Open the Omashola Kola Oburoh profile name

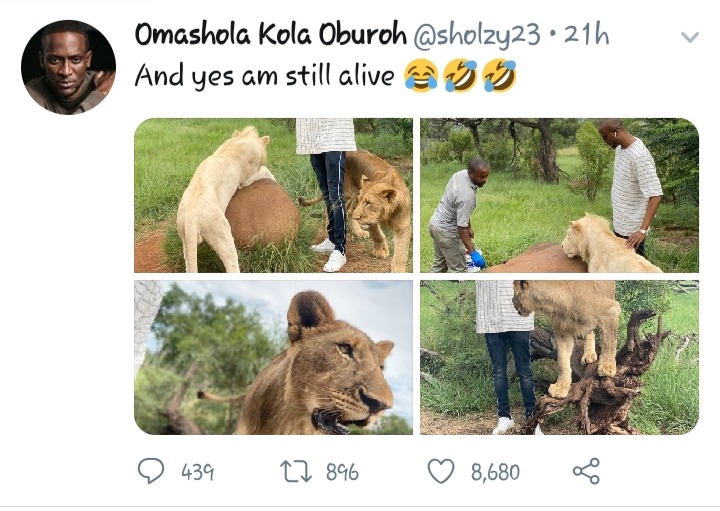271,34
